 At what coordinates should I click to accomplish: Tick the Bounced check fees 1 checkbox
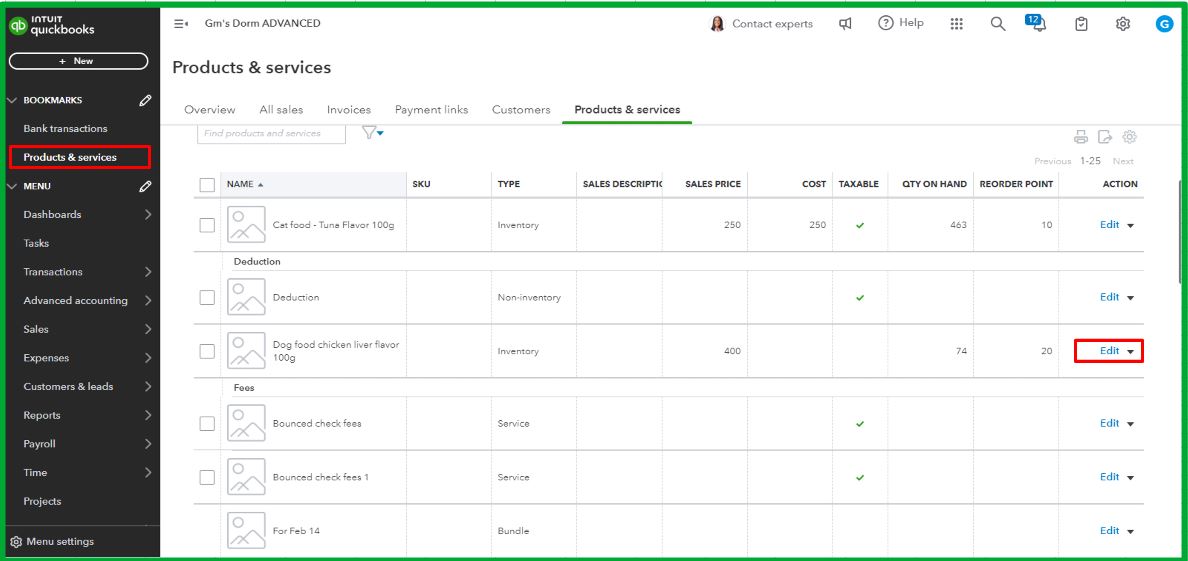click(x=207, y=477)
